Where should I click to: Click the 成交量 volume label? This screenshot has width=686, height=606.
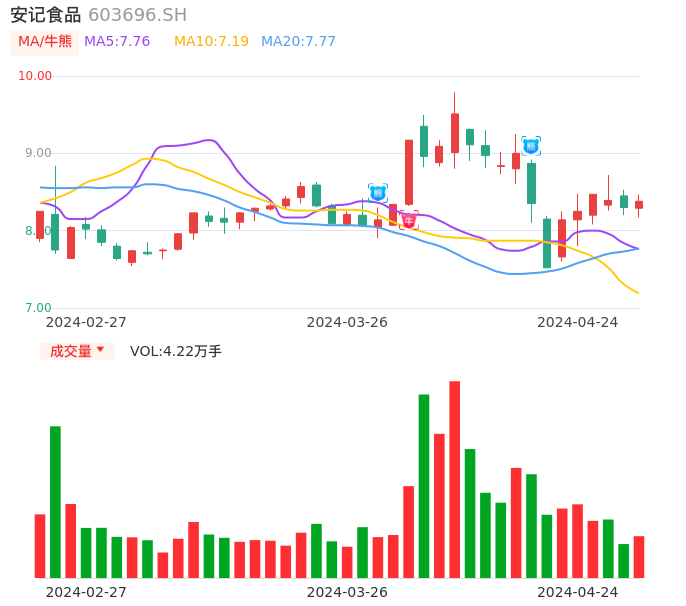tap(70, 351)
